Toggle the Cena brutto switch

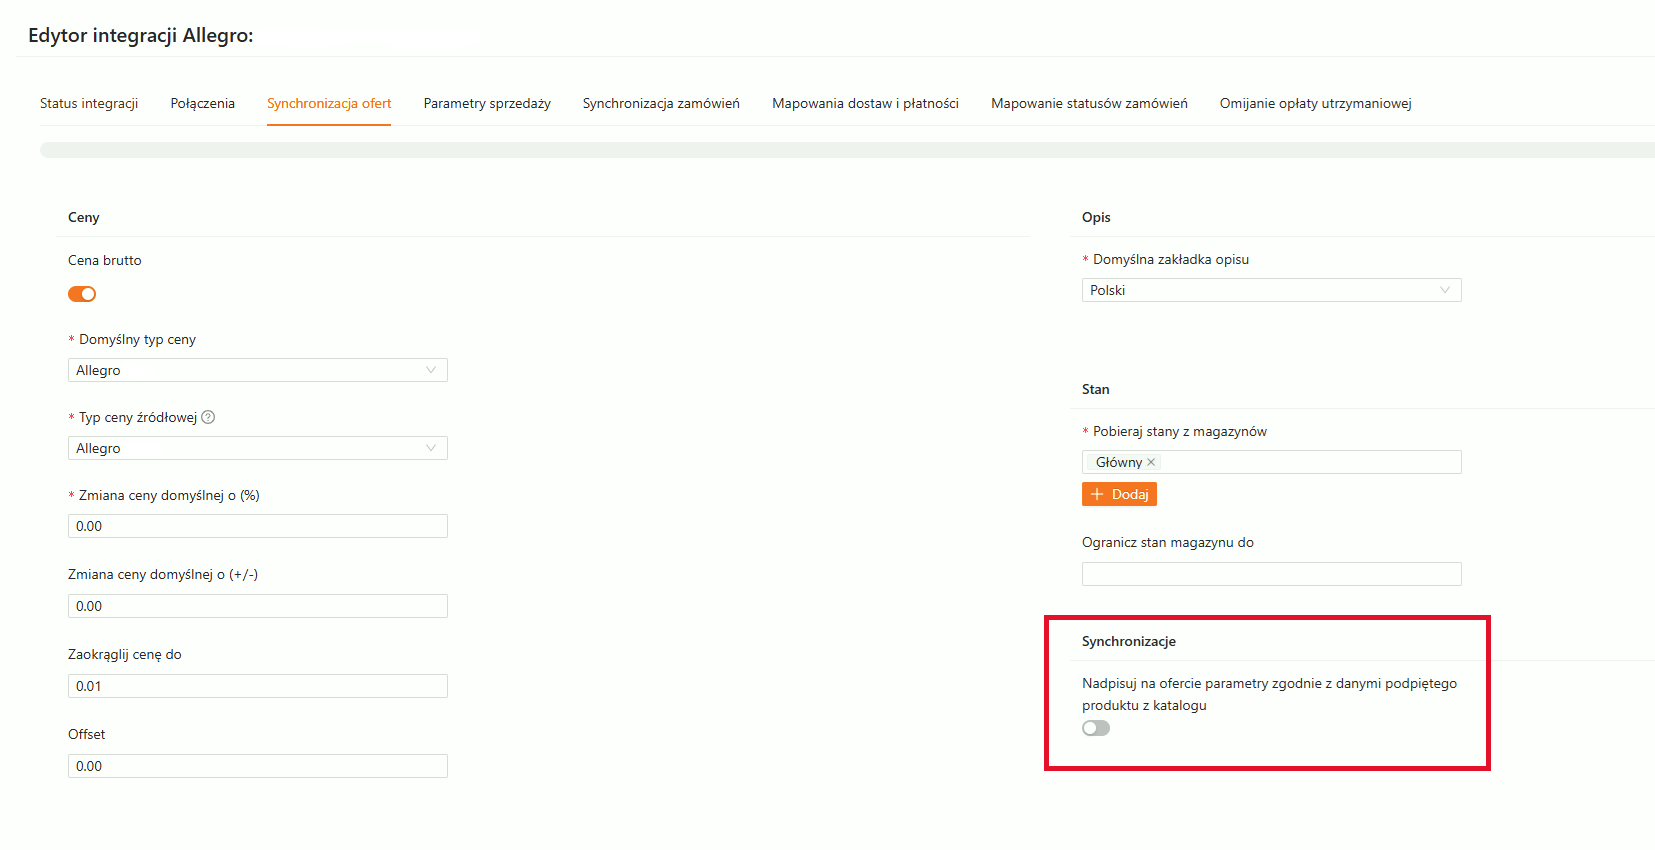(82, 294)
